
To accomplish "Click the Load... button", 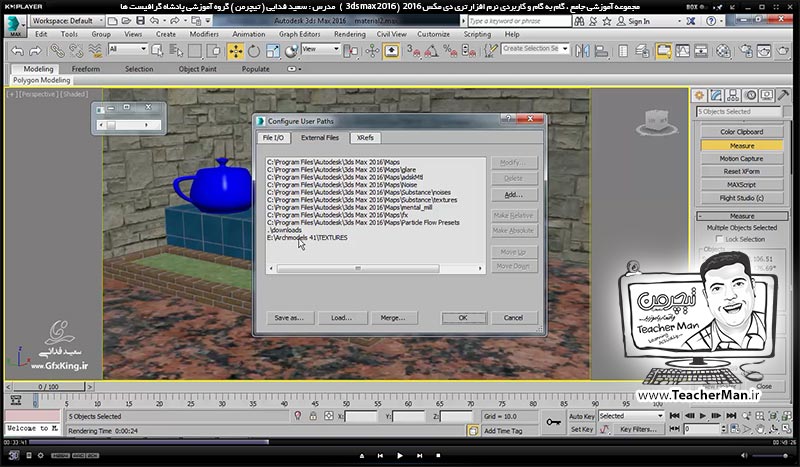I will pyautogui.click(x=341, y=317).
